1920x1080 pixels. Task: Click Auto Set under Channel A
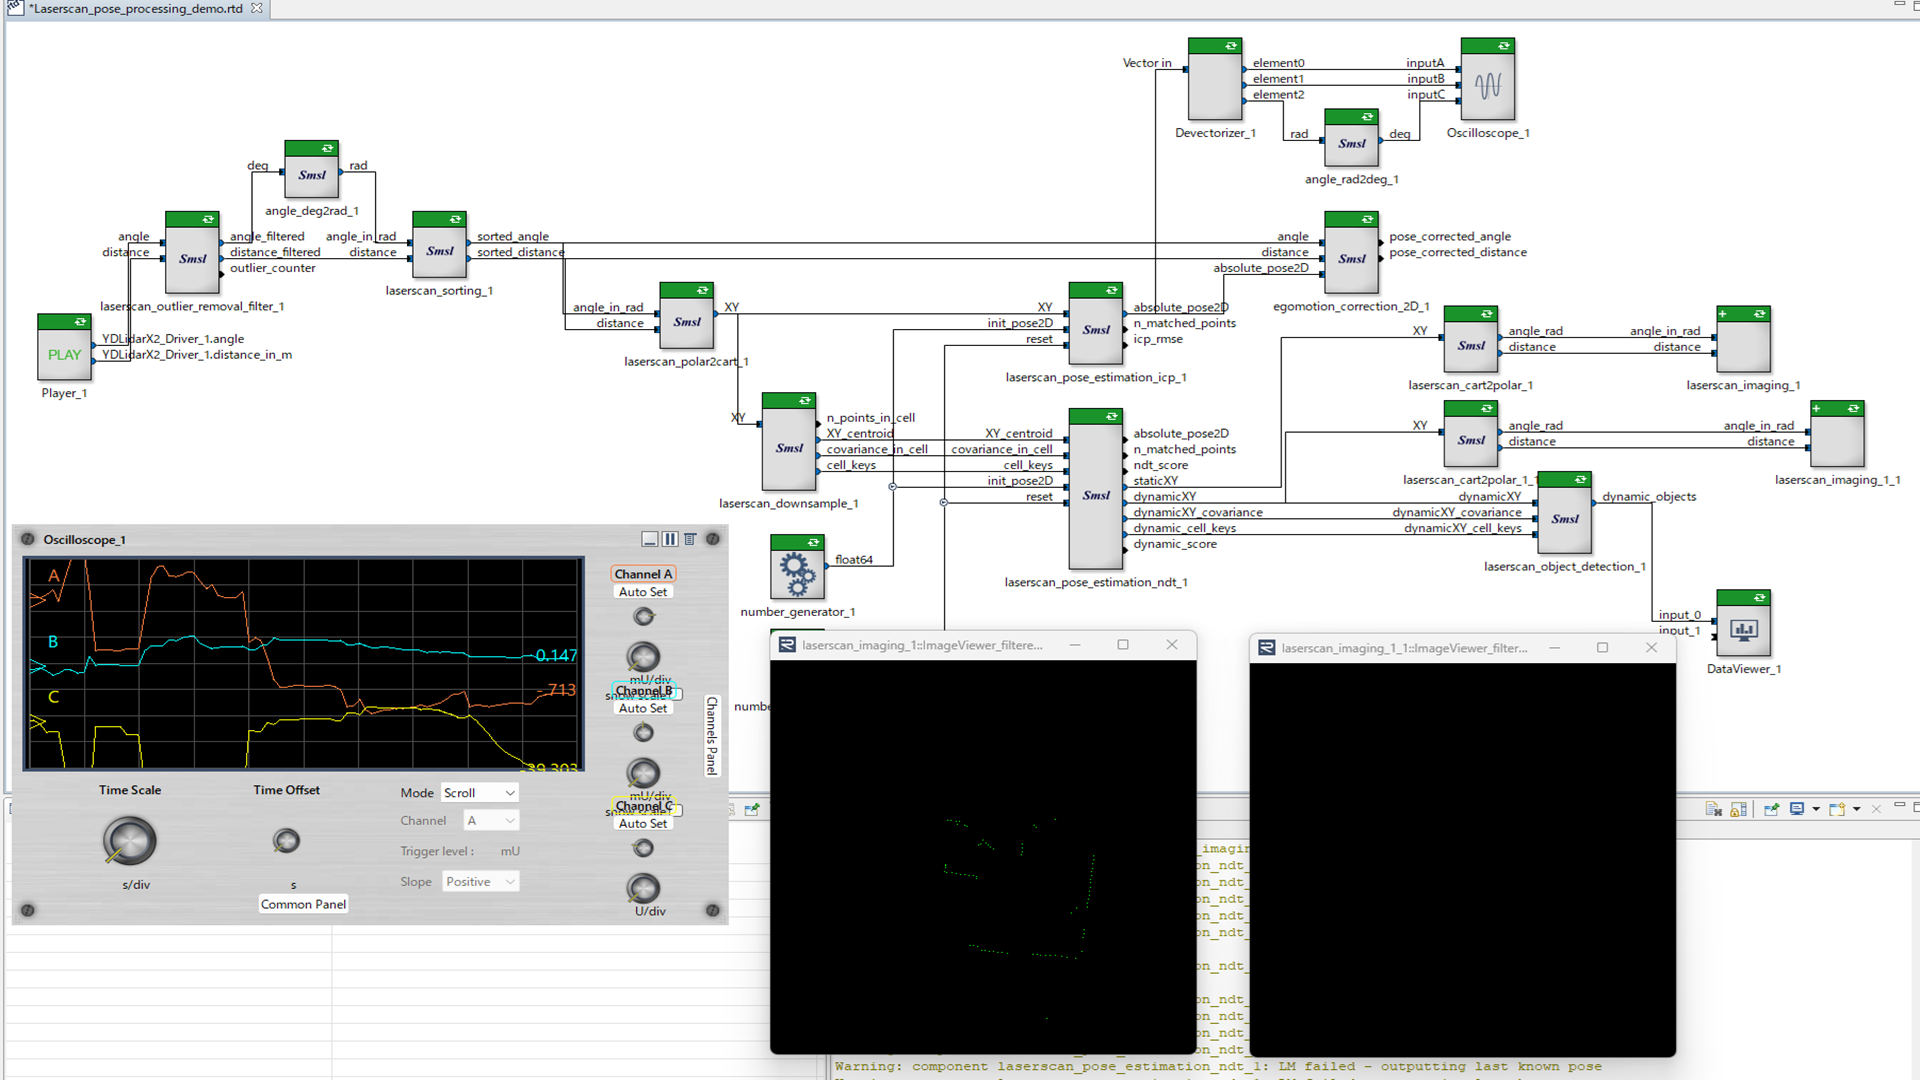(643, 592)
